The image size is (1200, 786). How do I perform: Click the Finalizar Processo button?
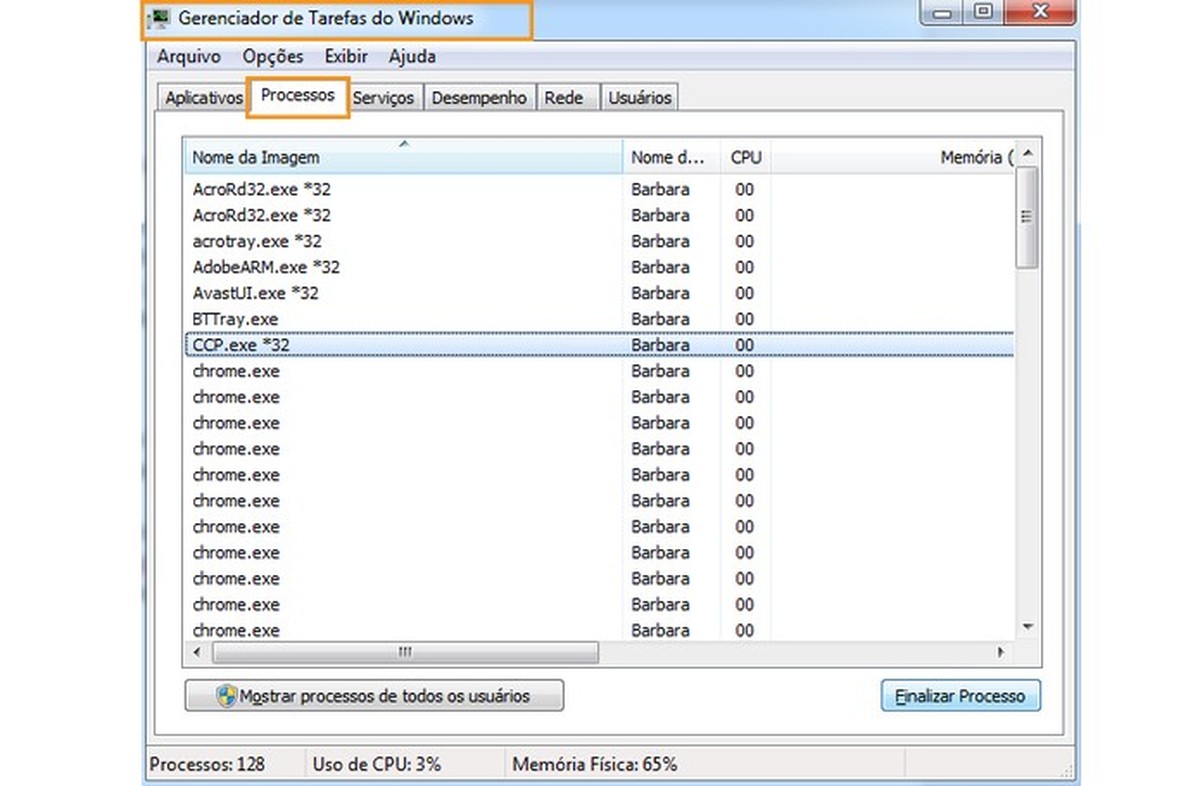coord(959,696)
